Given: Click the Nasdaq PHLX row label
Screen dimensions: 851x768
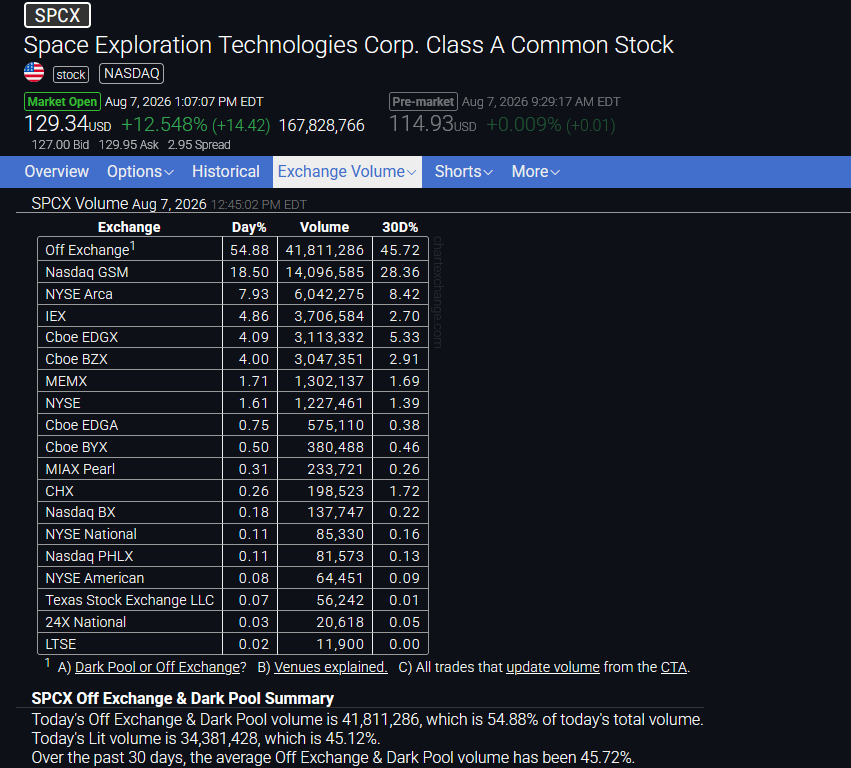Looking at the screenshot, I should [x=89, y=556].
